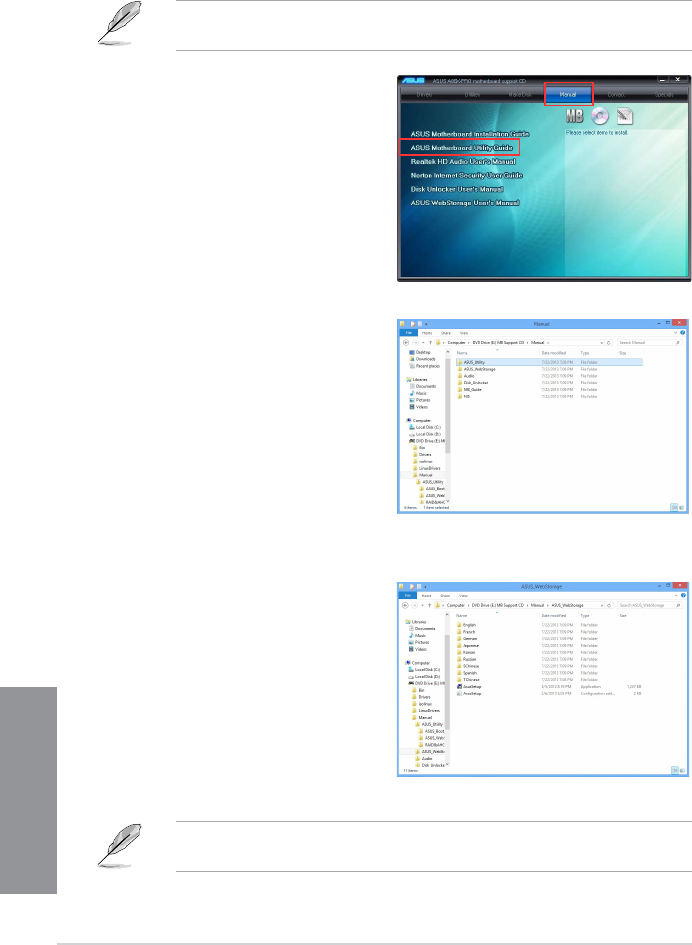Select Local Disk (C:) in Manual window sidebar
The width and height of the screenshot is (692, 945).
(425, 427)
